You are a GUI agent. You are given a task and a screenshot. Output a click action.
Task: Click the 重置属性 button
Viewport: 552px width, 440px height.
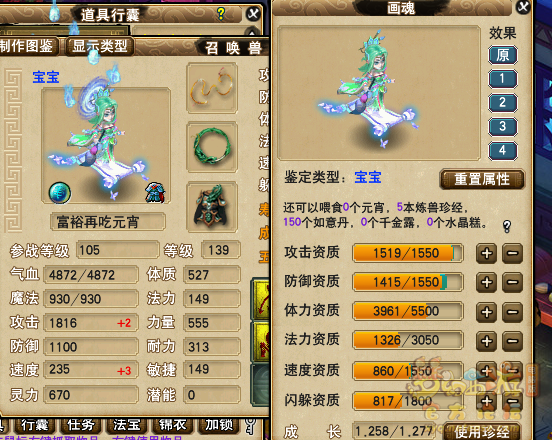pyautogui.click(x=482, y=179)
